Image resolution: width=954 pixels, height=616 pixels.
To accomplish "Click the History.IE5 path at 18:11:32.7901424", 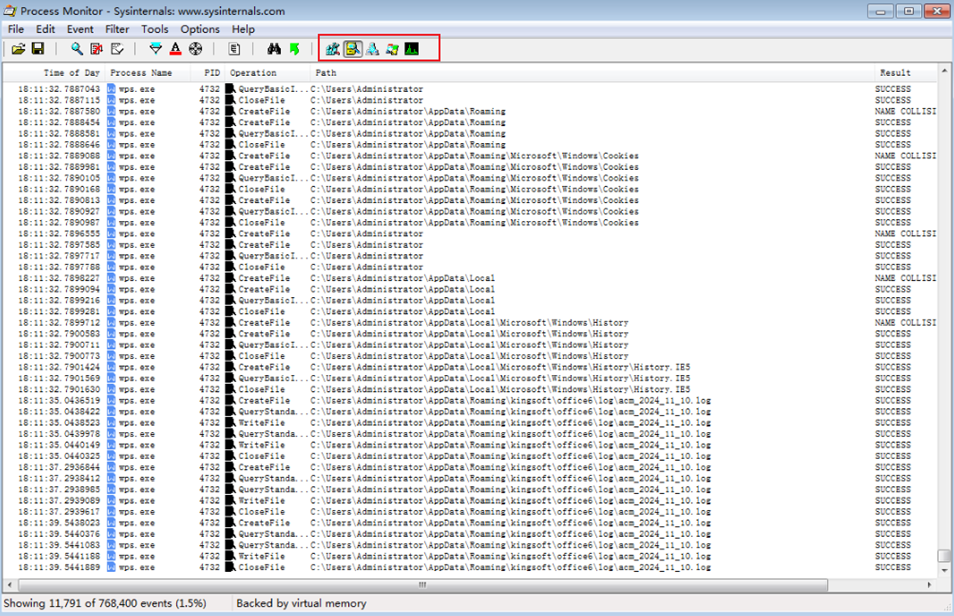I will (500, 367).
